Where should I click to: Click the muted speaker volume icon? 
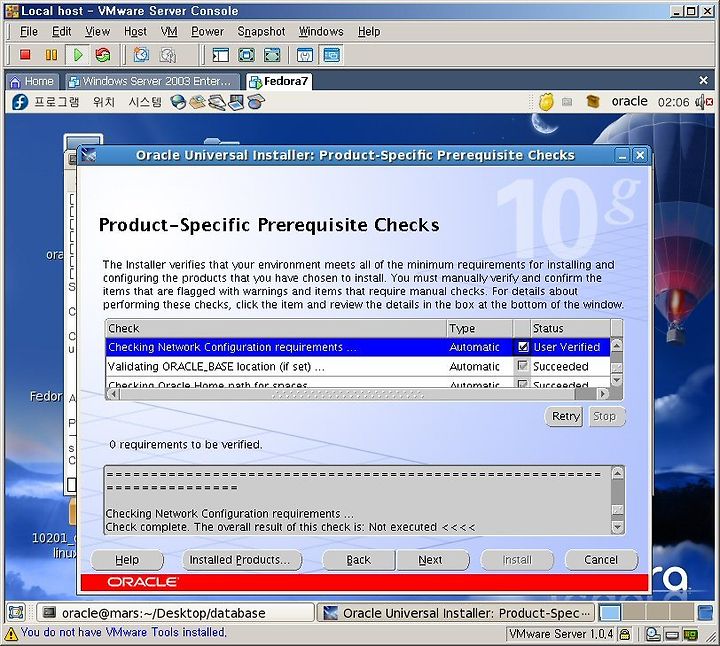click(704, 102)
